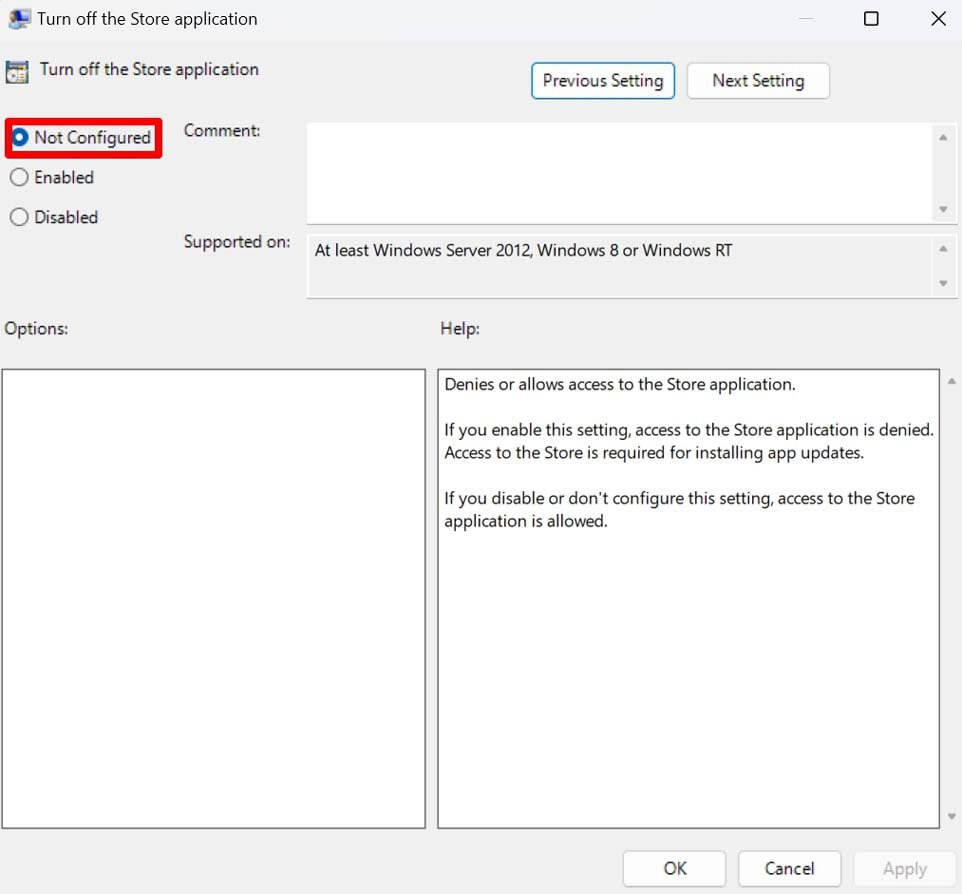This screenshot has height=894, width=962.
Task: Click the Help pane scroll up arrow
Action: pyautogui.click(x=952, y=382)
